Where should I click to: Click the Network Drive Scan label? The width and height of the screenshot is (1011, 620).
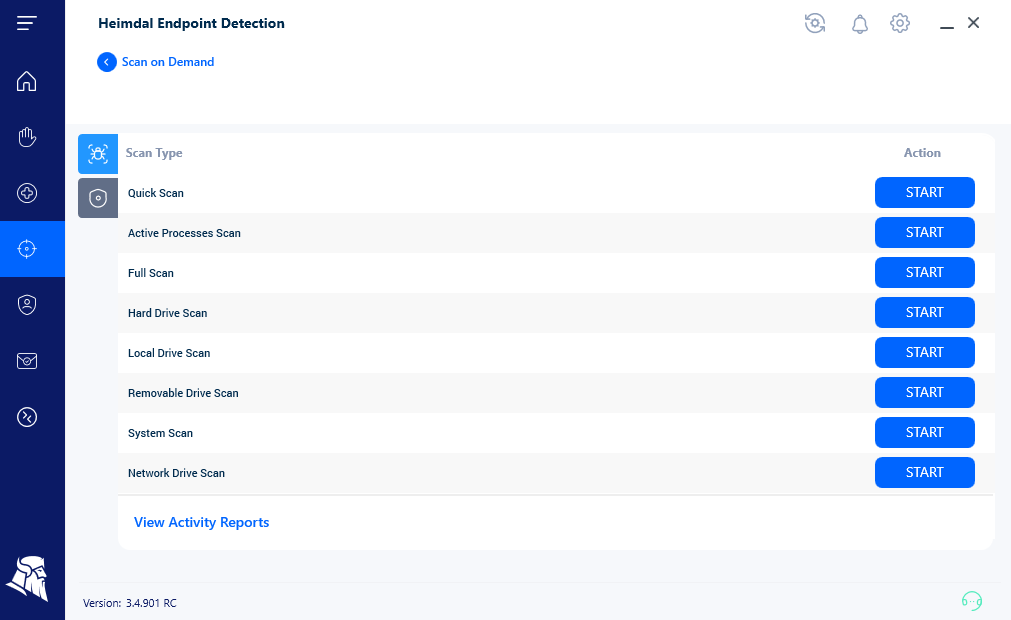click(176, 473)
